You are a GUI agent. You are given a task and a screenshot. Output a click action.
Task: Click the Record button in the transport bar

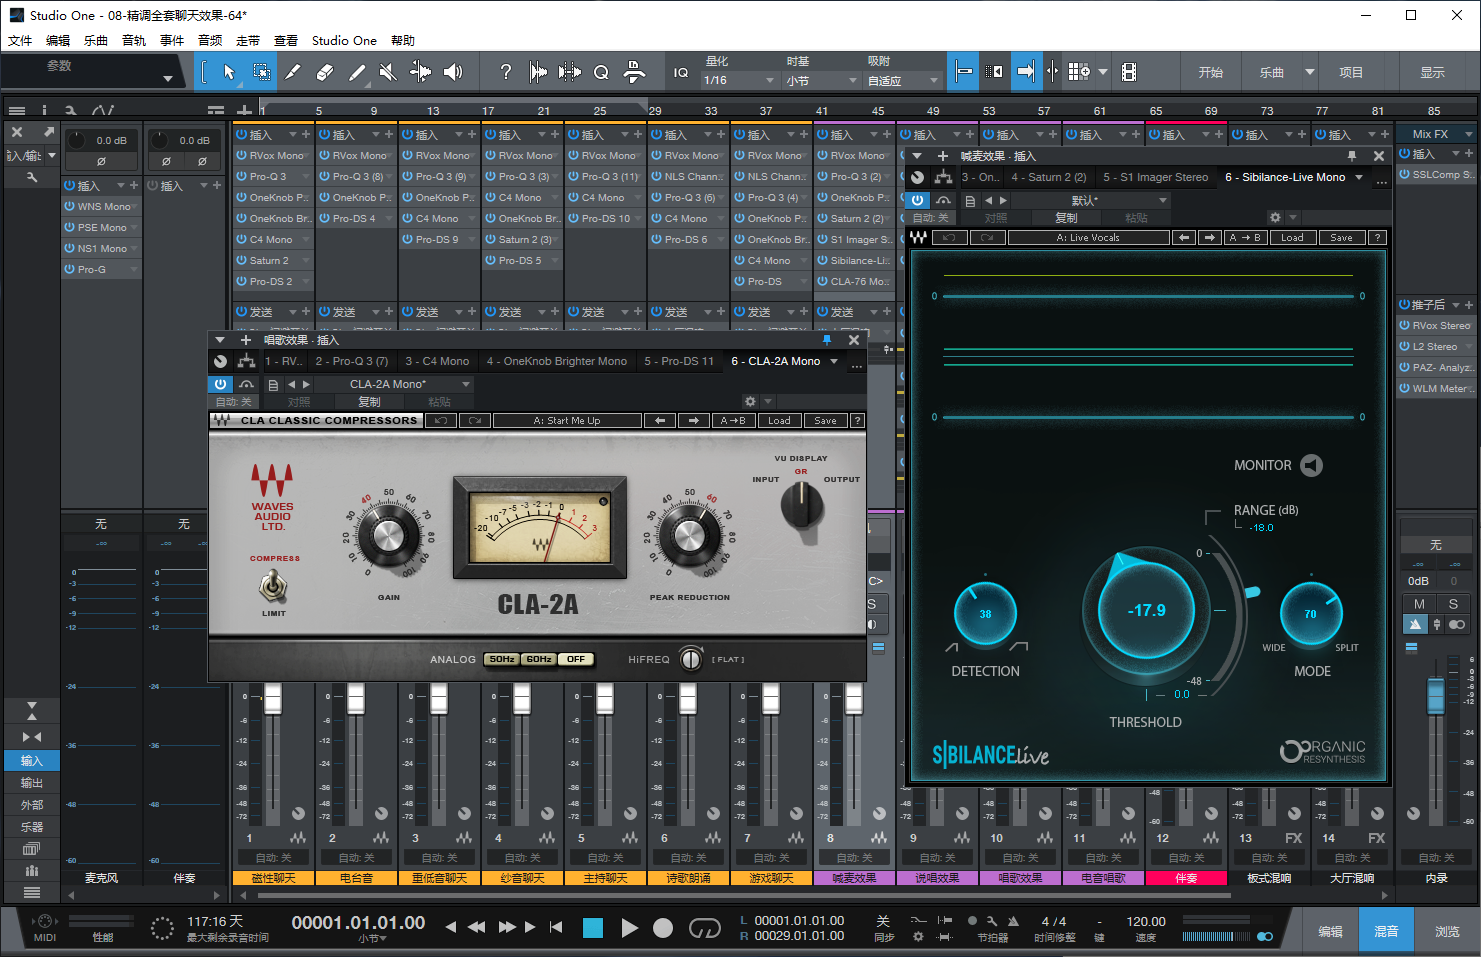662,928
